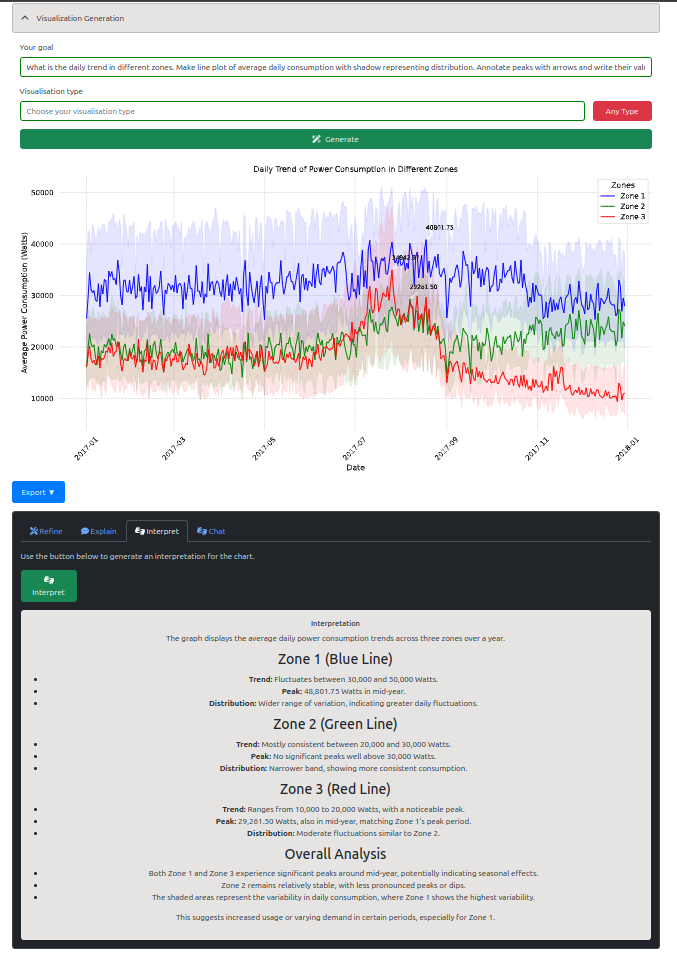Click the Refine tab's tools icon
The width and height of the screenshot is (677, 955).
[x=34, y=531]
